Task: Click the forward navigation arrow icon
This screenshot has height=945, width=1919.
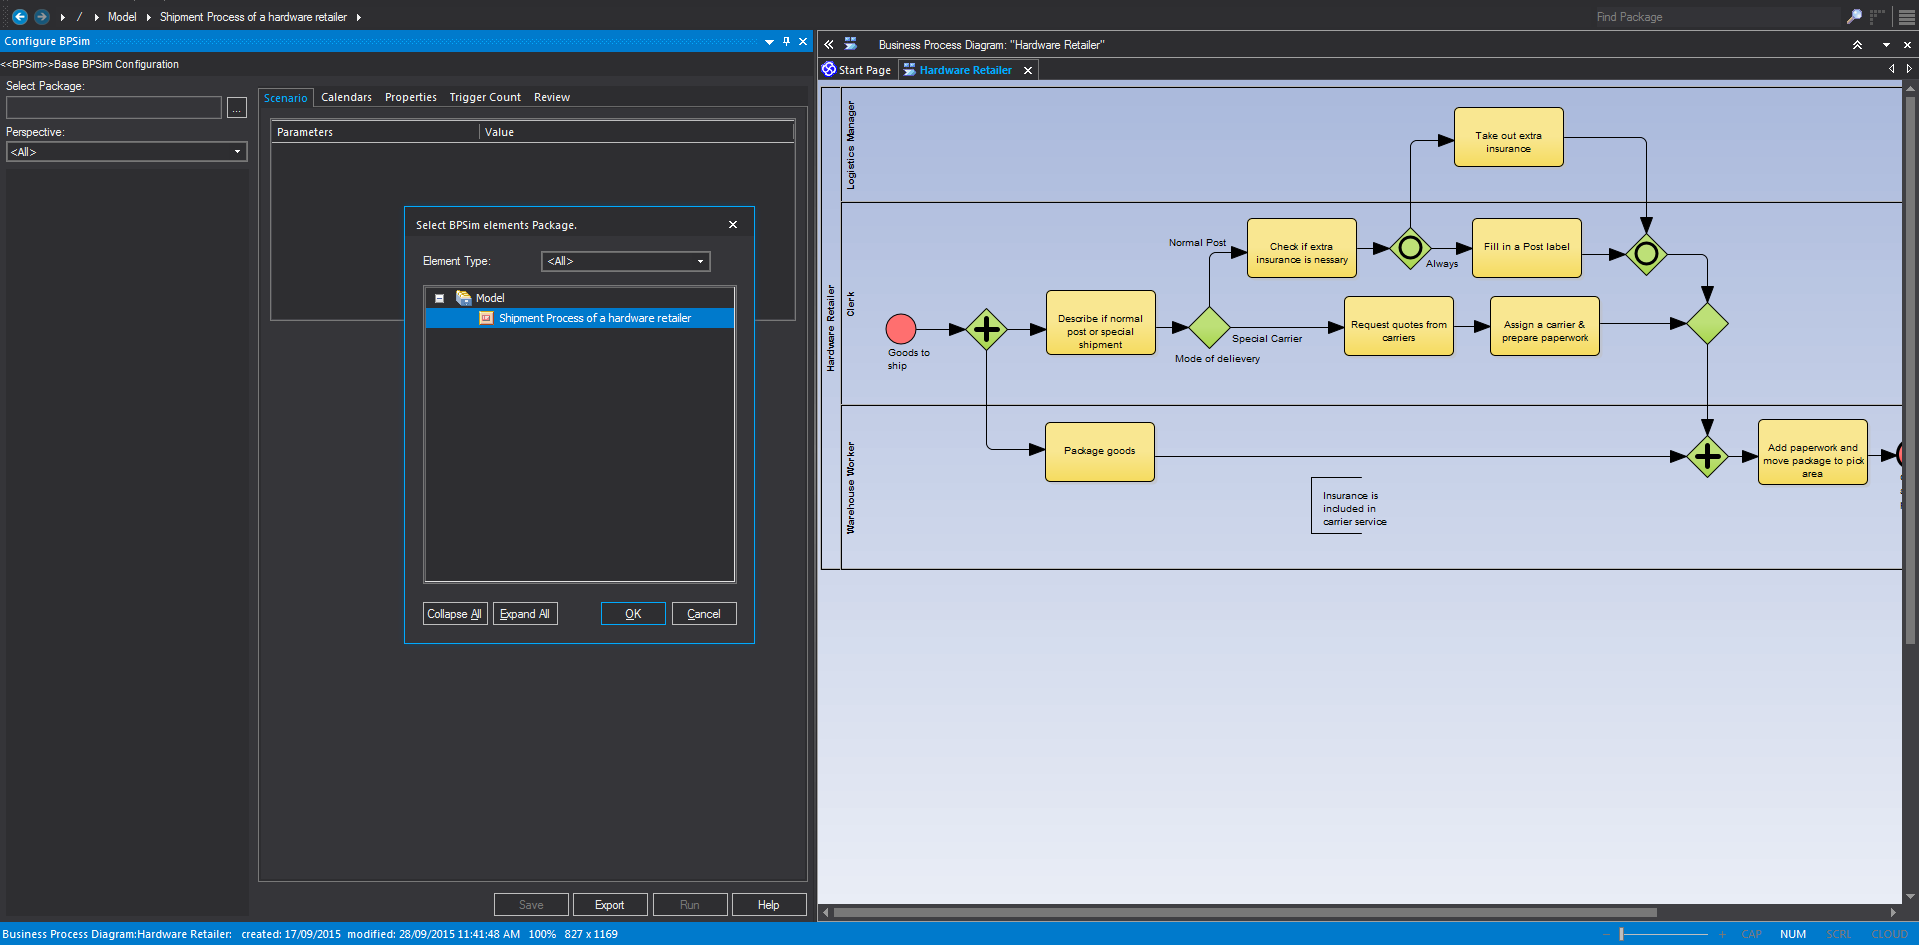Action: click(x=42, y=17)
